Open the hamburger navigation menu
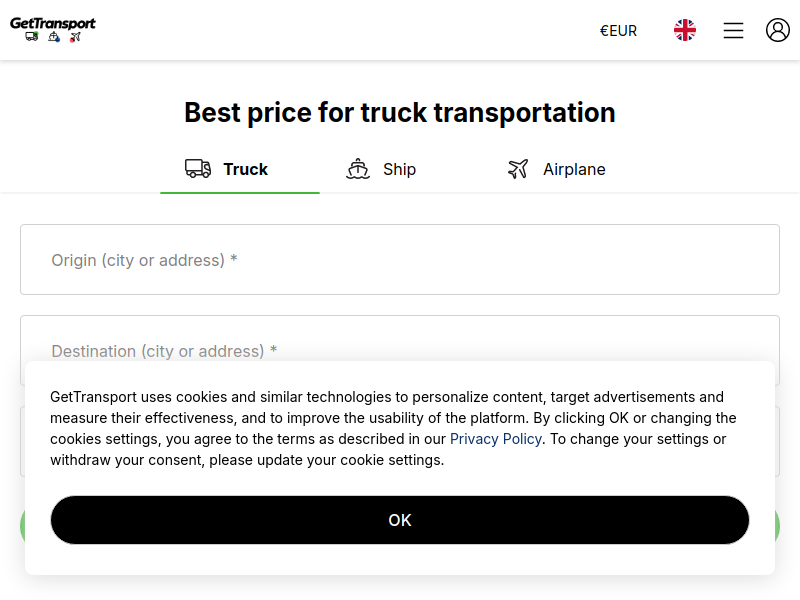 (x=733, y=30)
